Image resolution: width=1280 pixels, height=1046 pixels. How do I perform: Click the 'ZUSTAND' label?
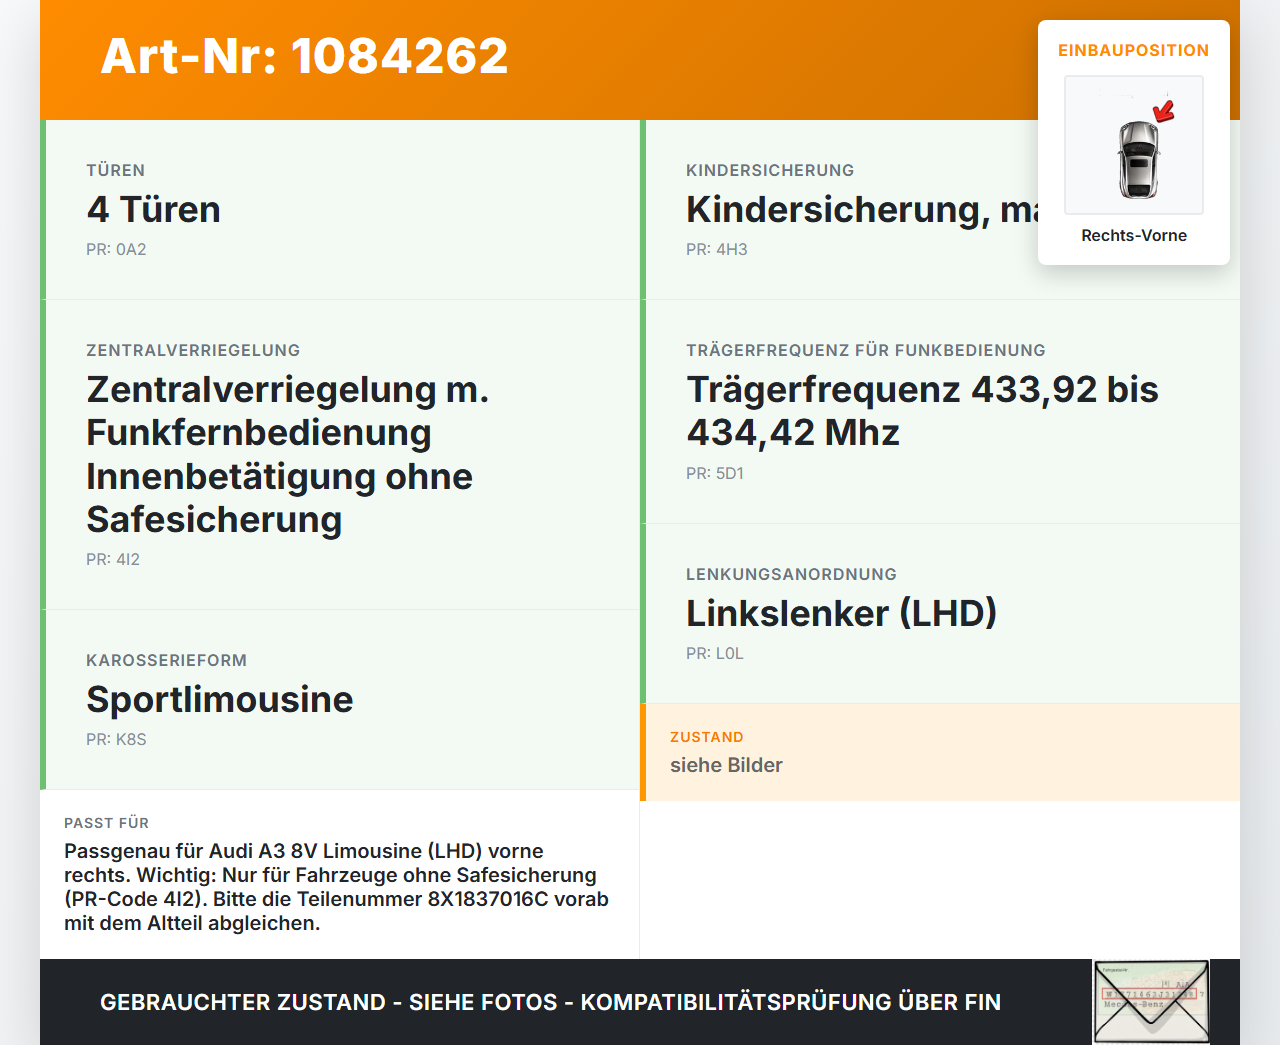707,737
